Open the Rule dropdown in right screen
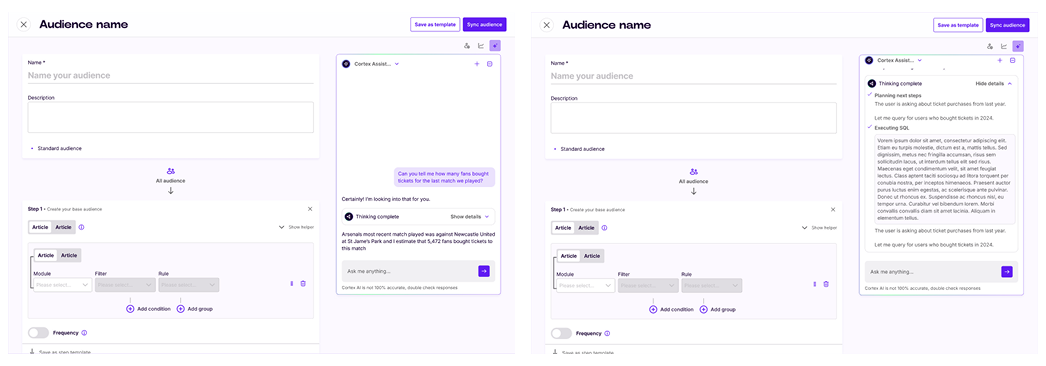 pos(712,285)
